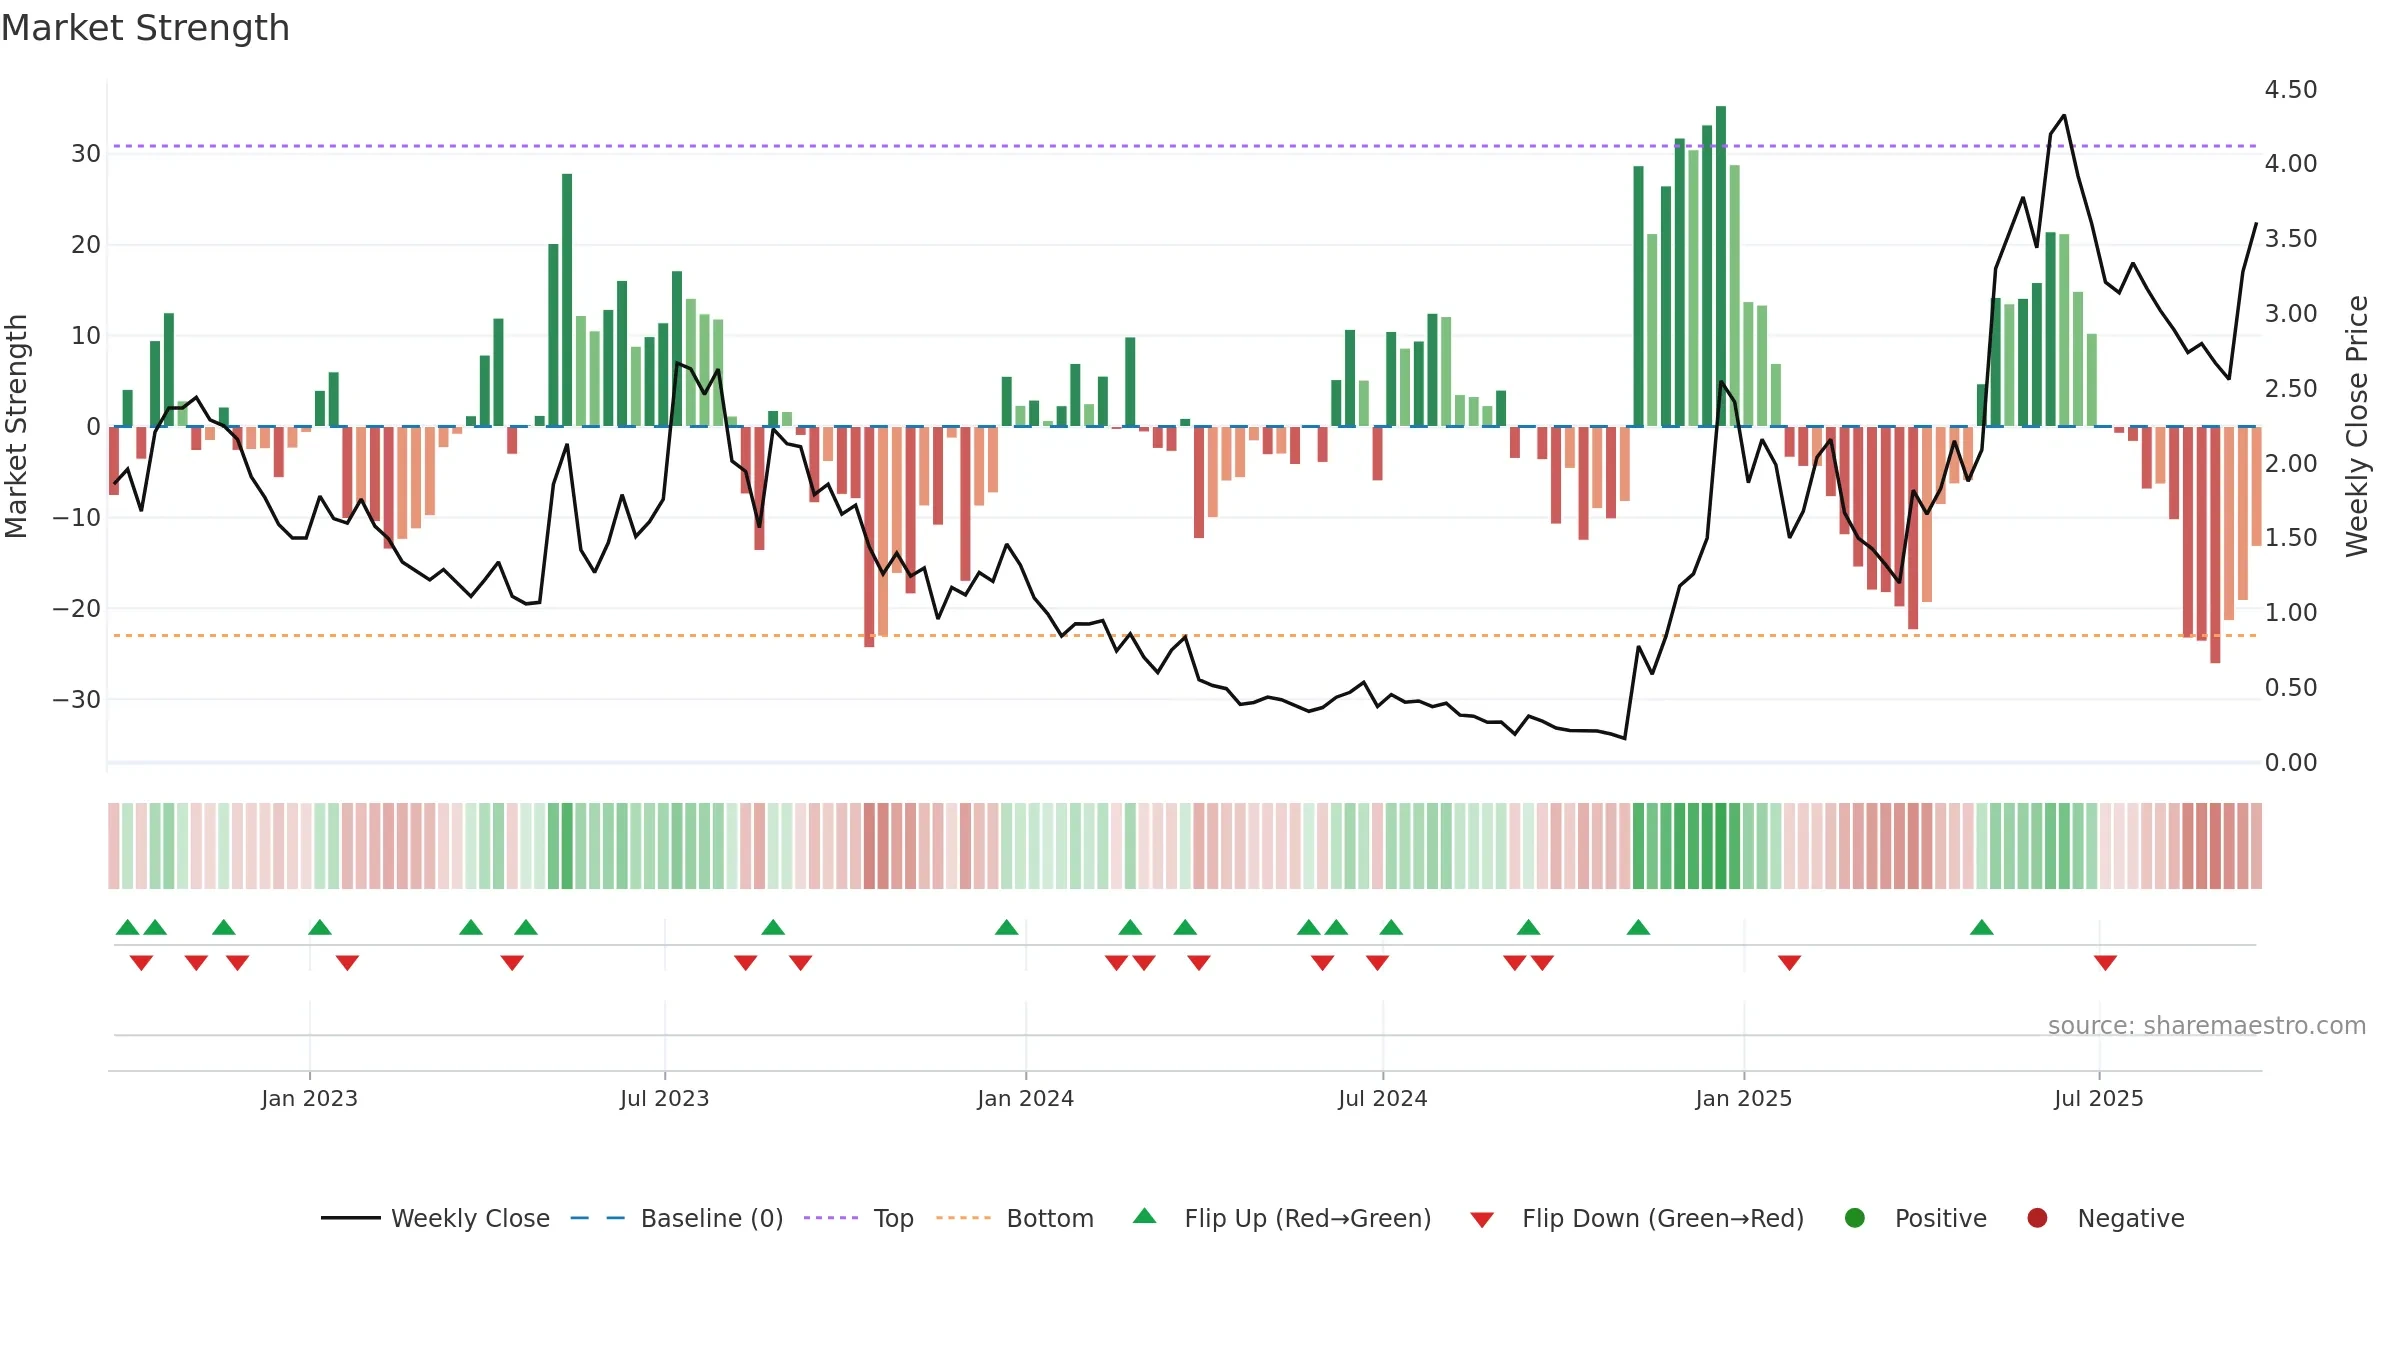Click the first flip up marker on the left
The height and width of the screenshot is (1350, 2400).
(127, 927)
